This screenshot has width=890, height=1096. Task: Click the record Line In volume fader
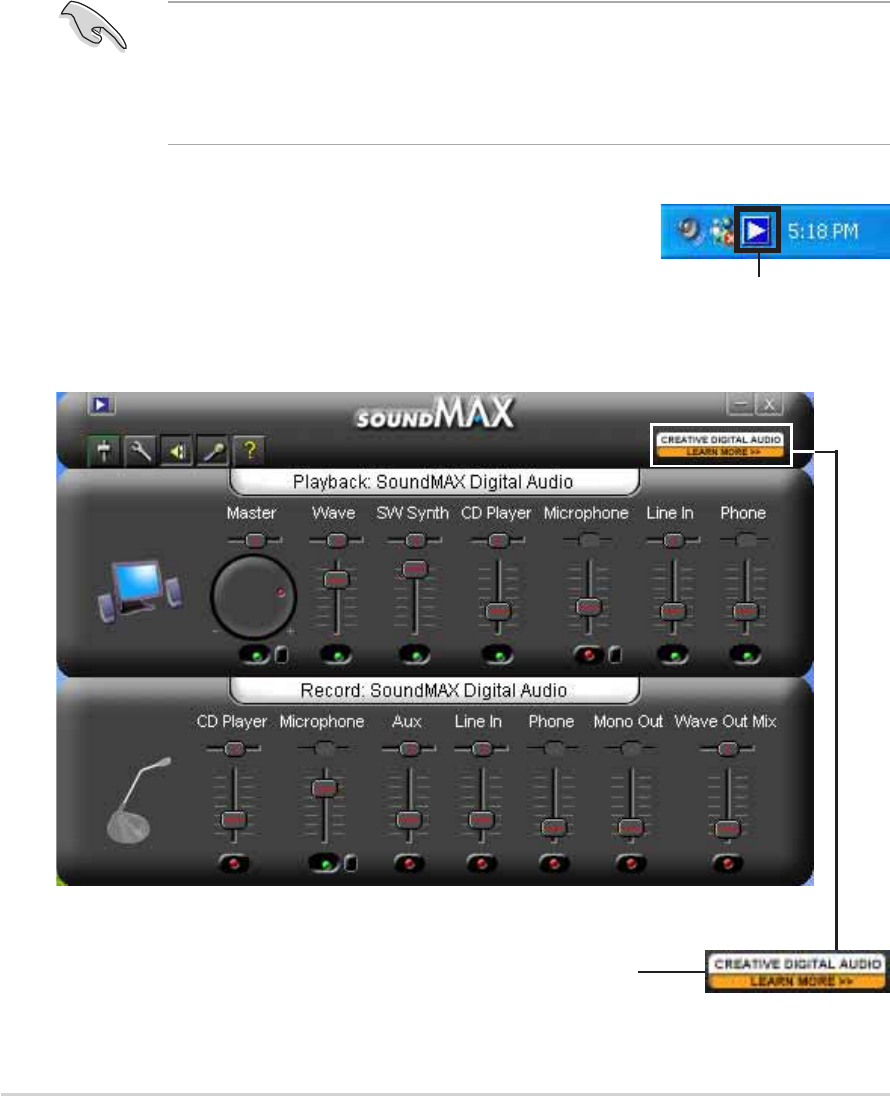point(481,819)
